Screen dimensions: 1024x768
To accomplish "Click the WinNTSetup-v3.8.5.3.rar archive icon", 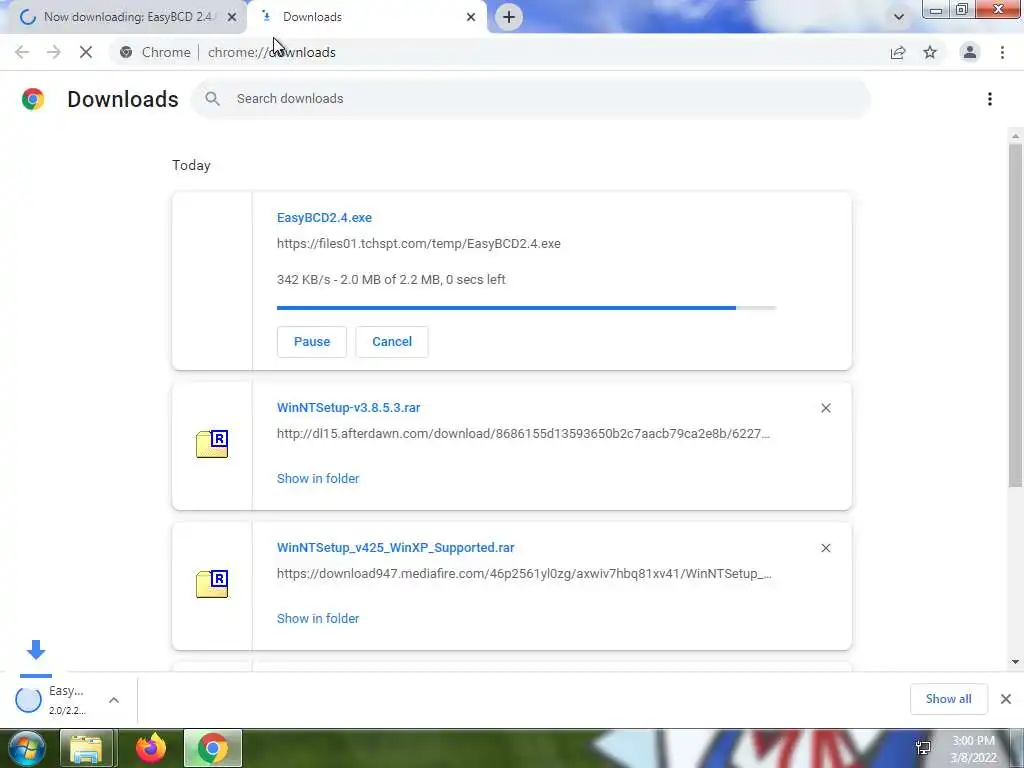I will click(x=212, y=444).
